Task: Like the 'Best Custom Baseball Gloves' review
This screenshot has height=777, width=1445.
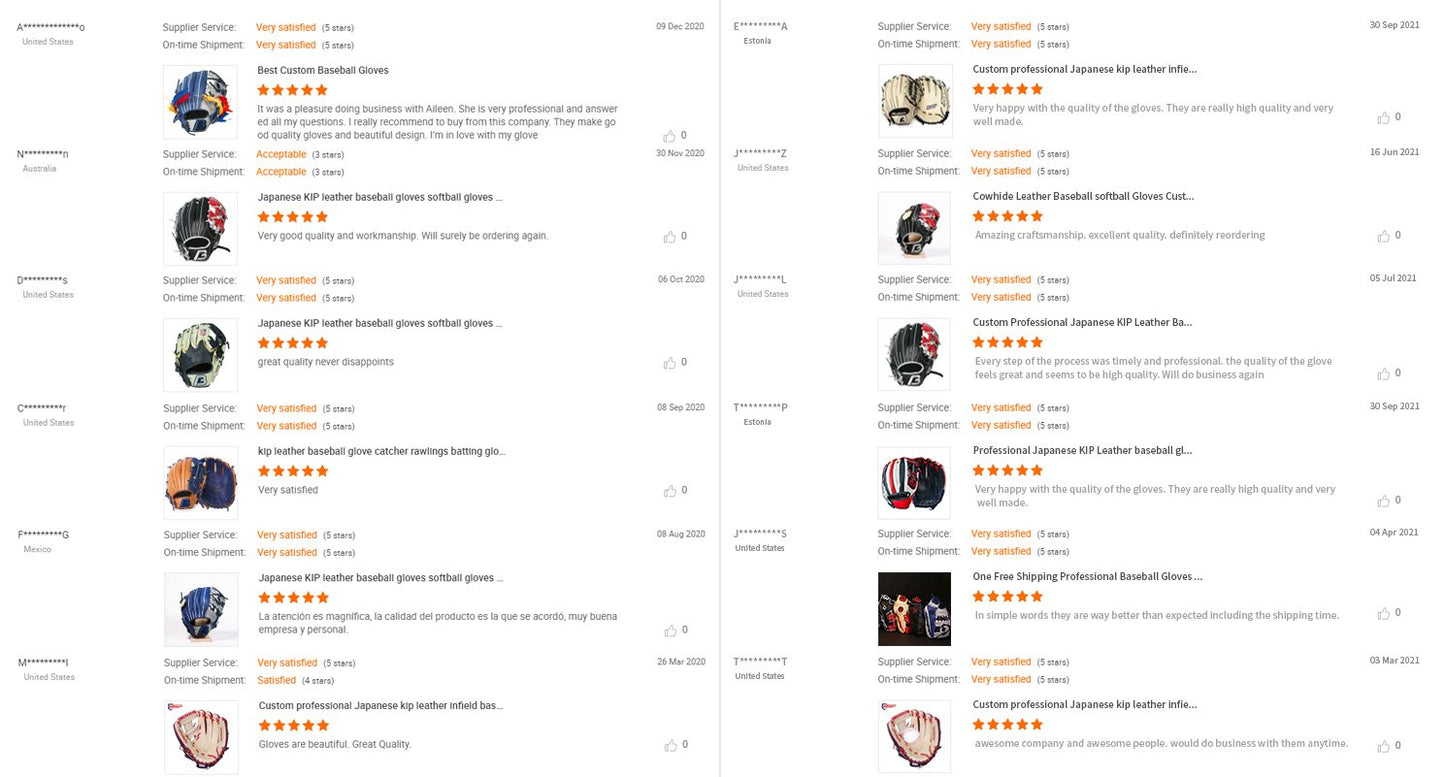Action: coord(669,136)
